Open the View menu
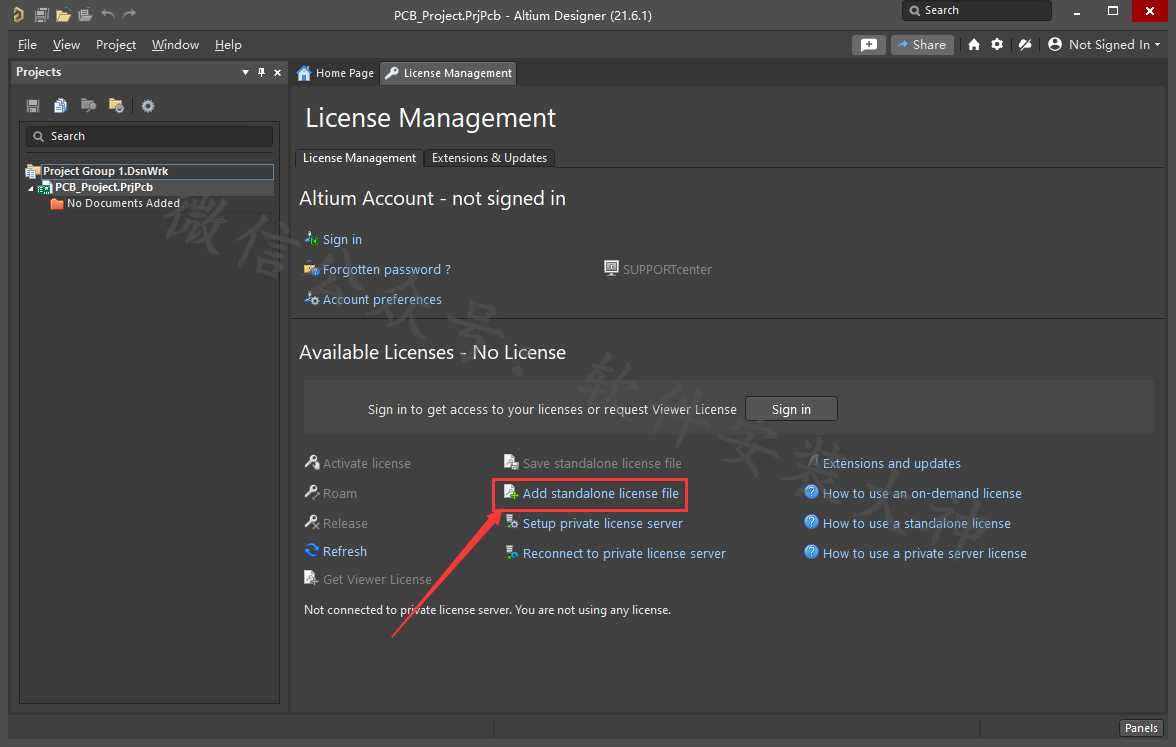This screenshot has height=747, width=1176. [x=66, y=45]
